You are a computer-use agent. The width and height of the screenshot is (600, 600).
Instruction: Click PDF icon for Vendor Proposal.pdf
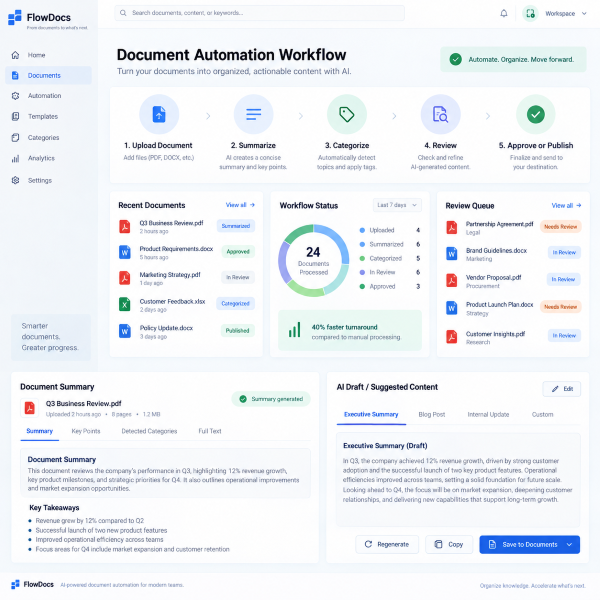click(x=452, y=280)
